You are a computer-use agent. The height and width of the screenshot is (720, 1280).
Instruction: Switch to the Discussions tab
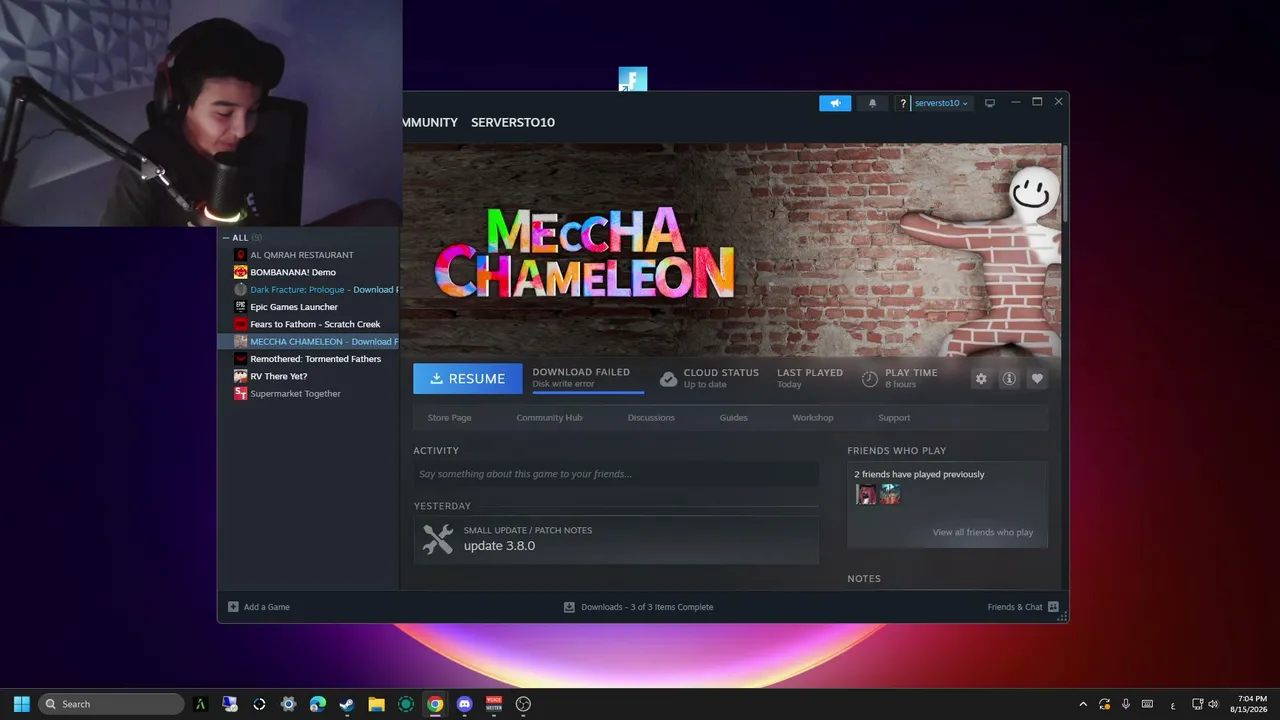pyautogui.click(x=651, y=418)
